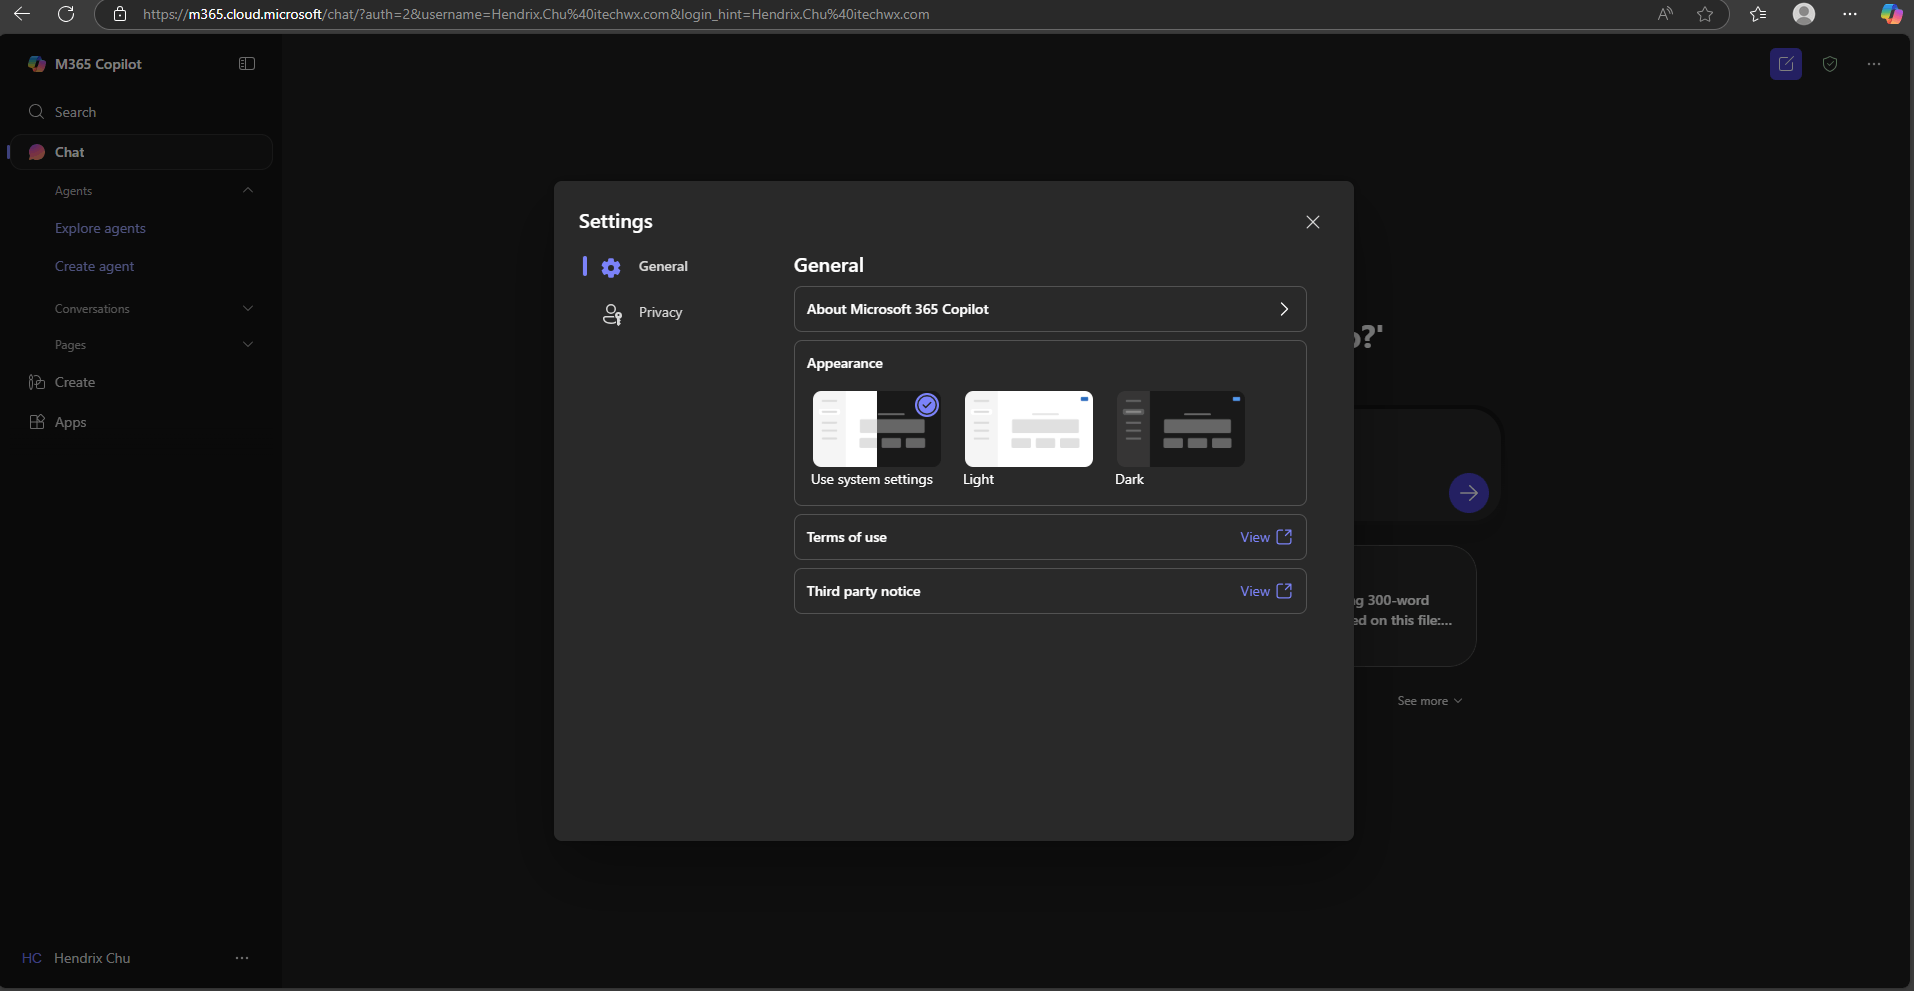Click the Create icon in sidebar
This screenshot has width=1914, height=991.
point(37,382)
